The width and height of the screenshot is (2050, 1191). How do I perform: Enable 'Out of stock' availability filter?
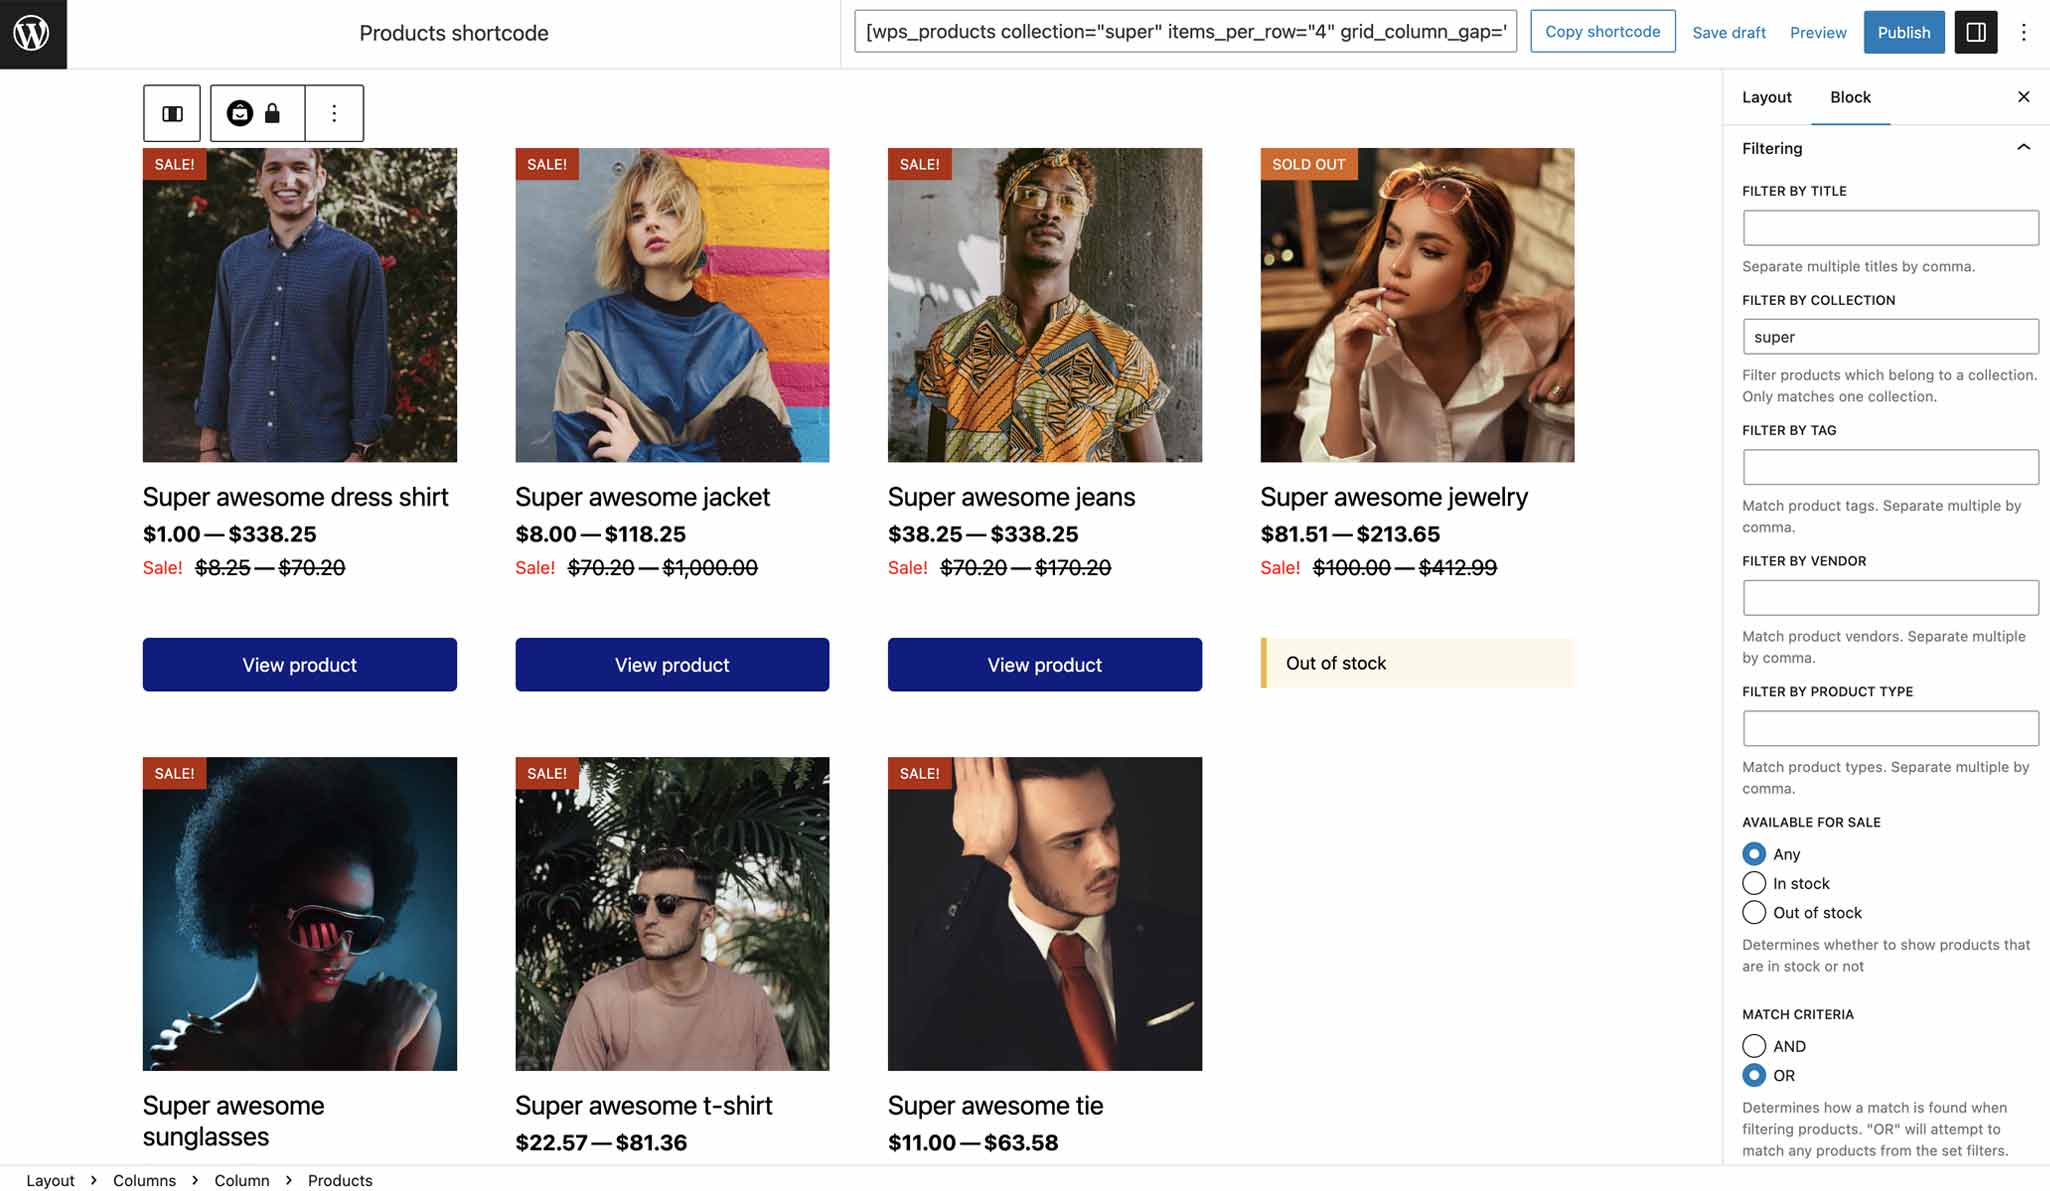click(1754, 912)
